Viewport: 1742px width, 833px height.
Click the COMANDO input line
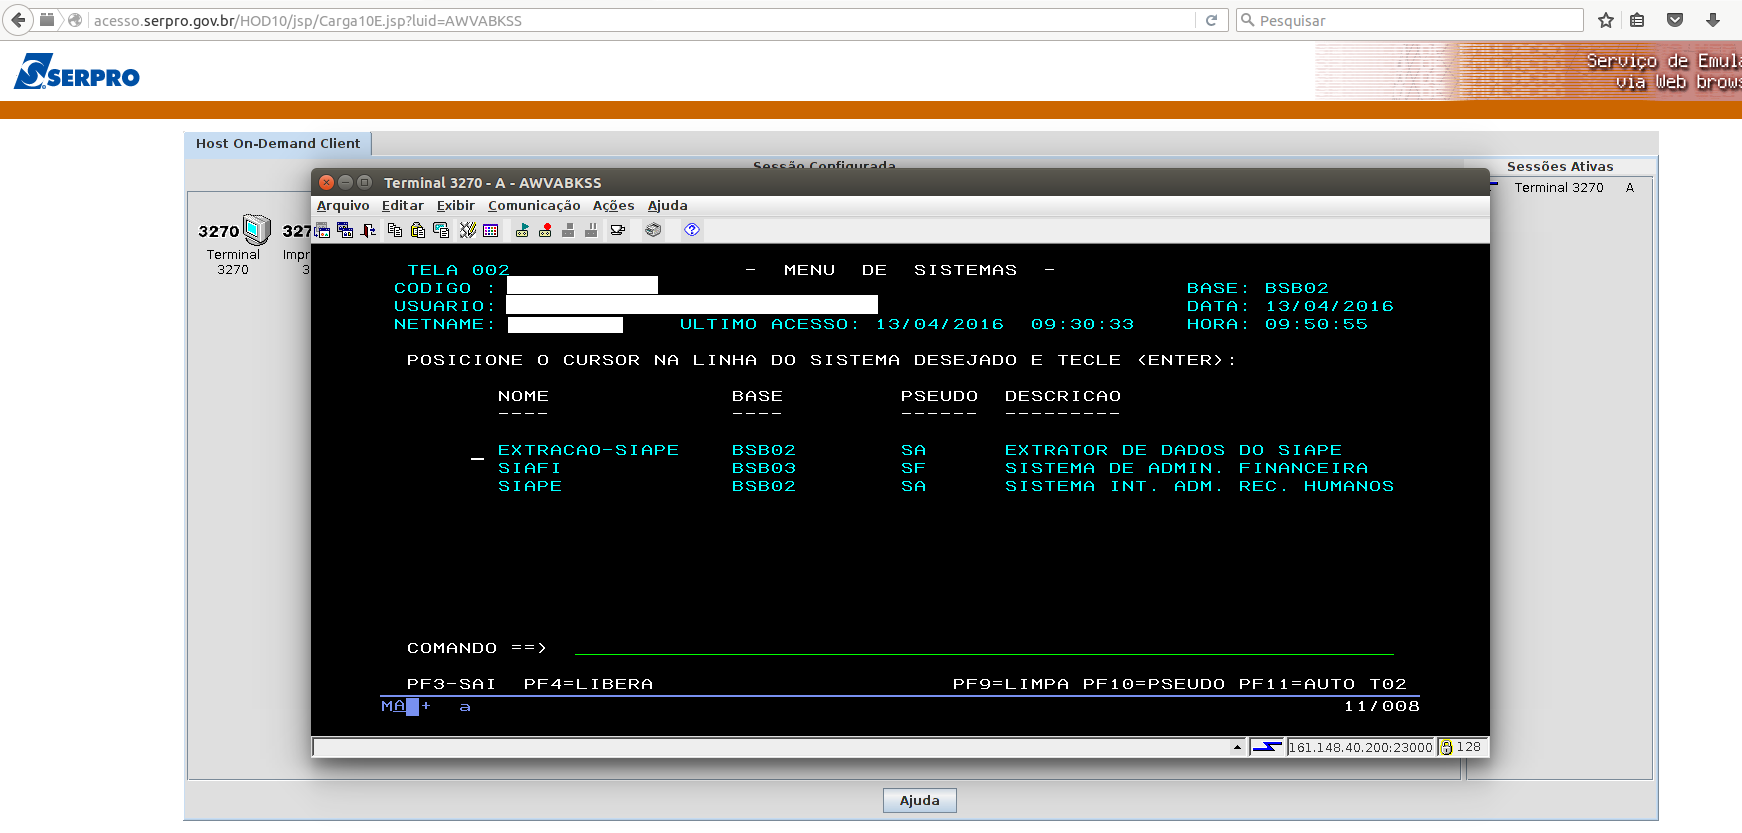coord(984,648)
